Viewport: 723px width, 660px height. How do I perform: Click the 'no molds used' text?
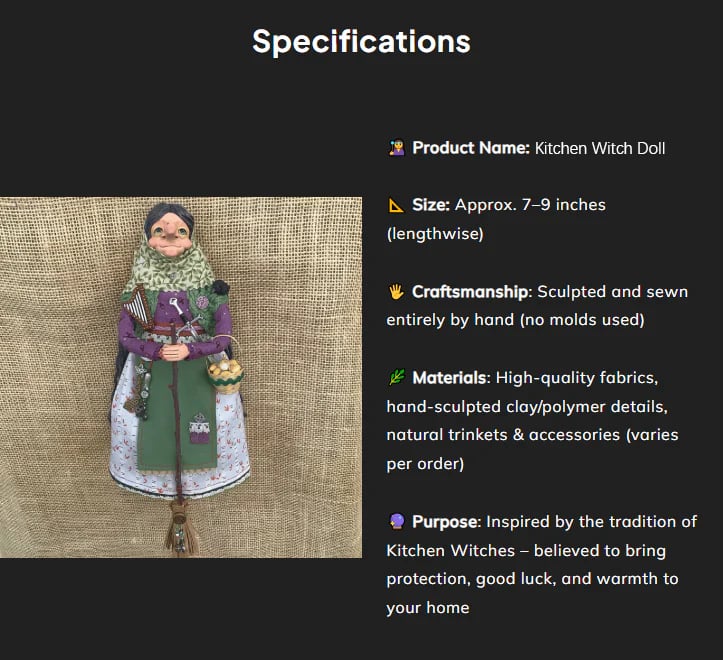[587, 321]
